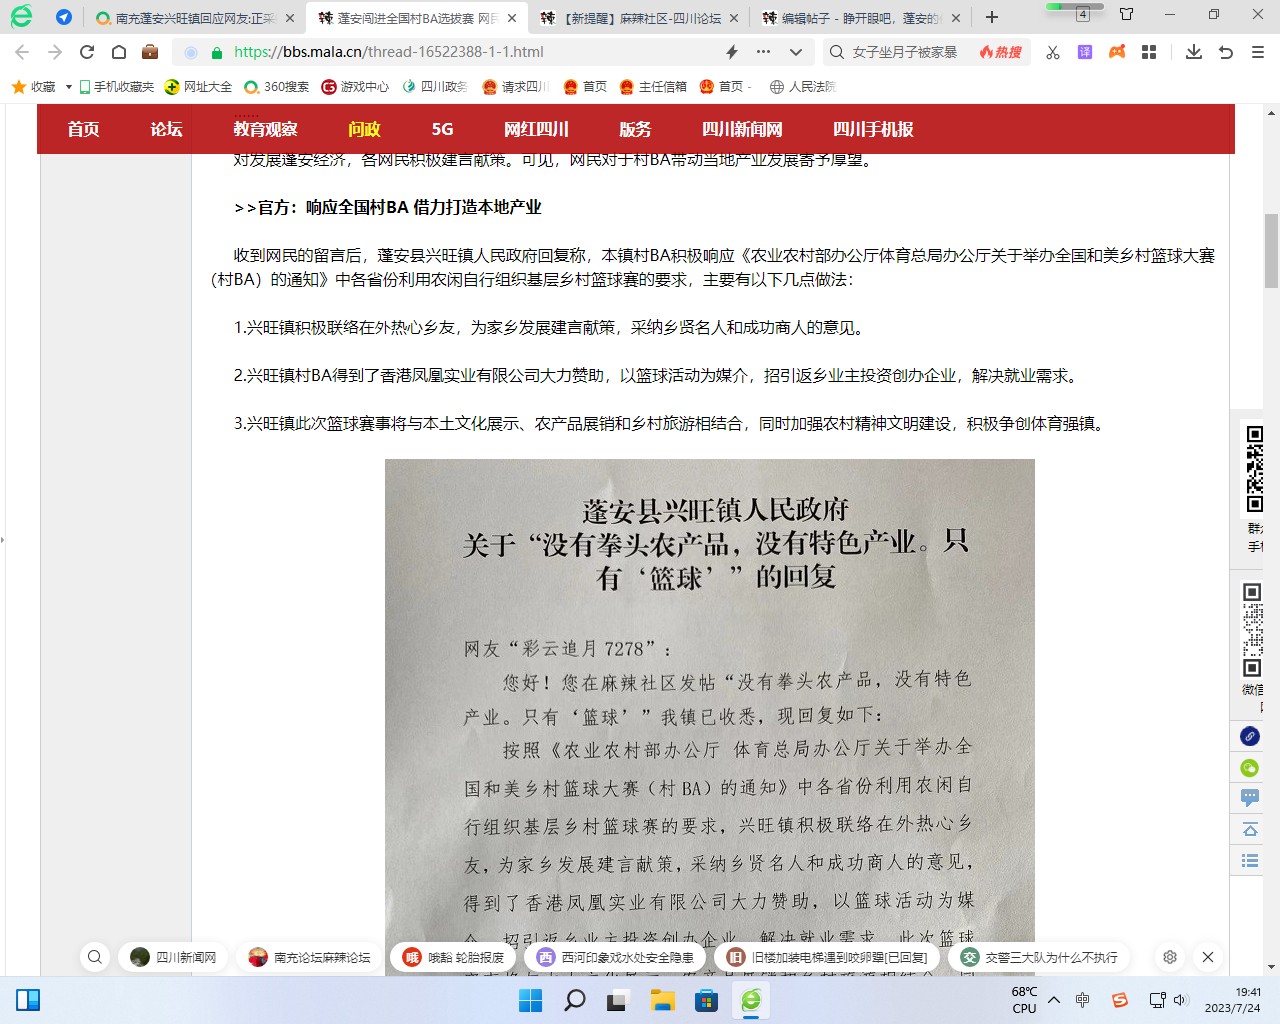
Task: Click the purple translate icon in toolbar
Action: tap(1085, 52)
